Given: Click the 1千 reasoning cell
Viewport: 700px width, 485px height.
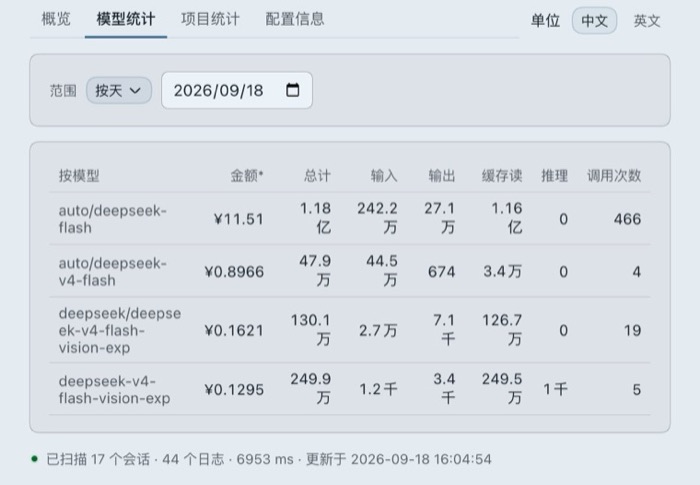Looking at the screenshot, I should tap(555, 389).
